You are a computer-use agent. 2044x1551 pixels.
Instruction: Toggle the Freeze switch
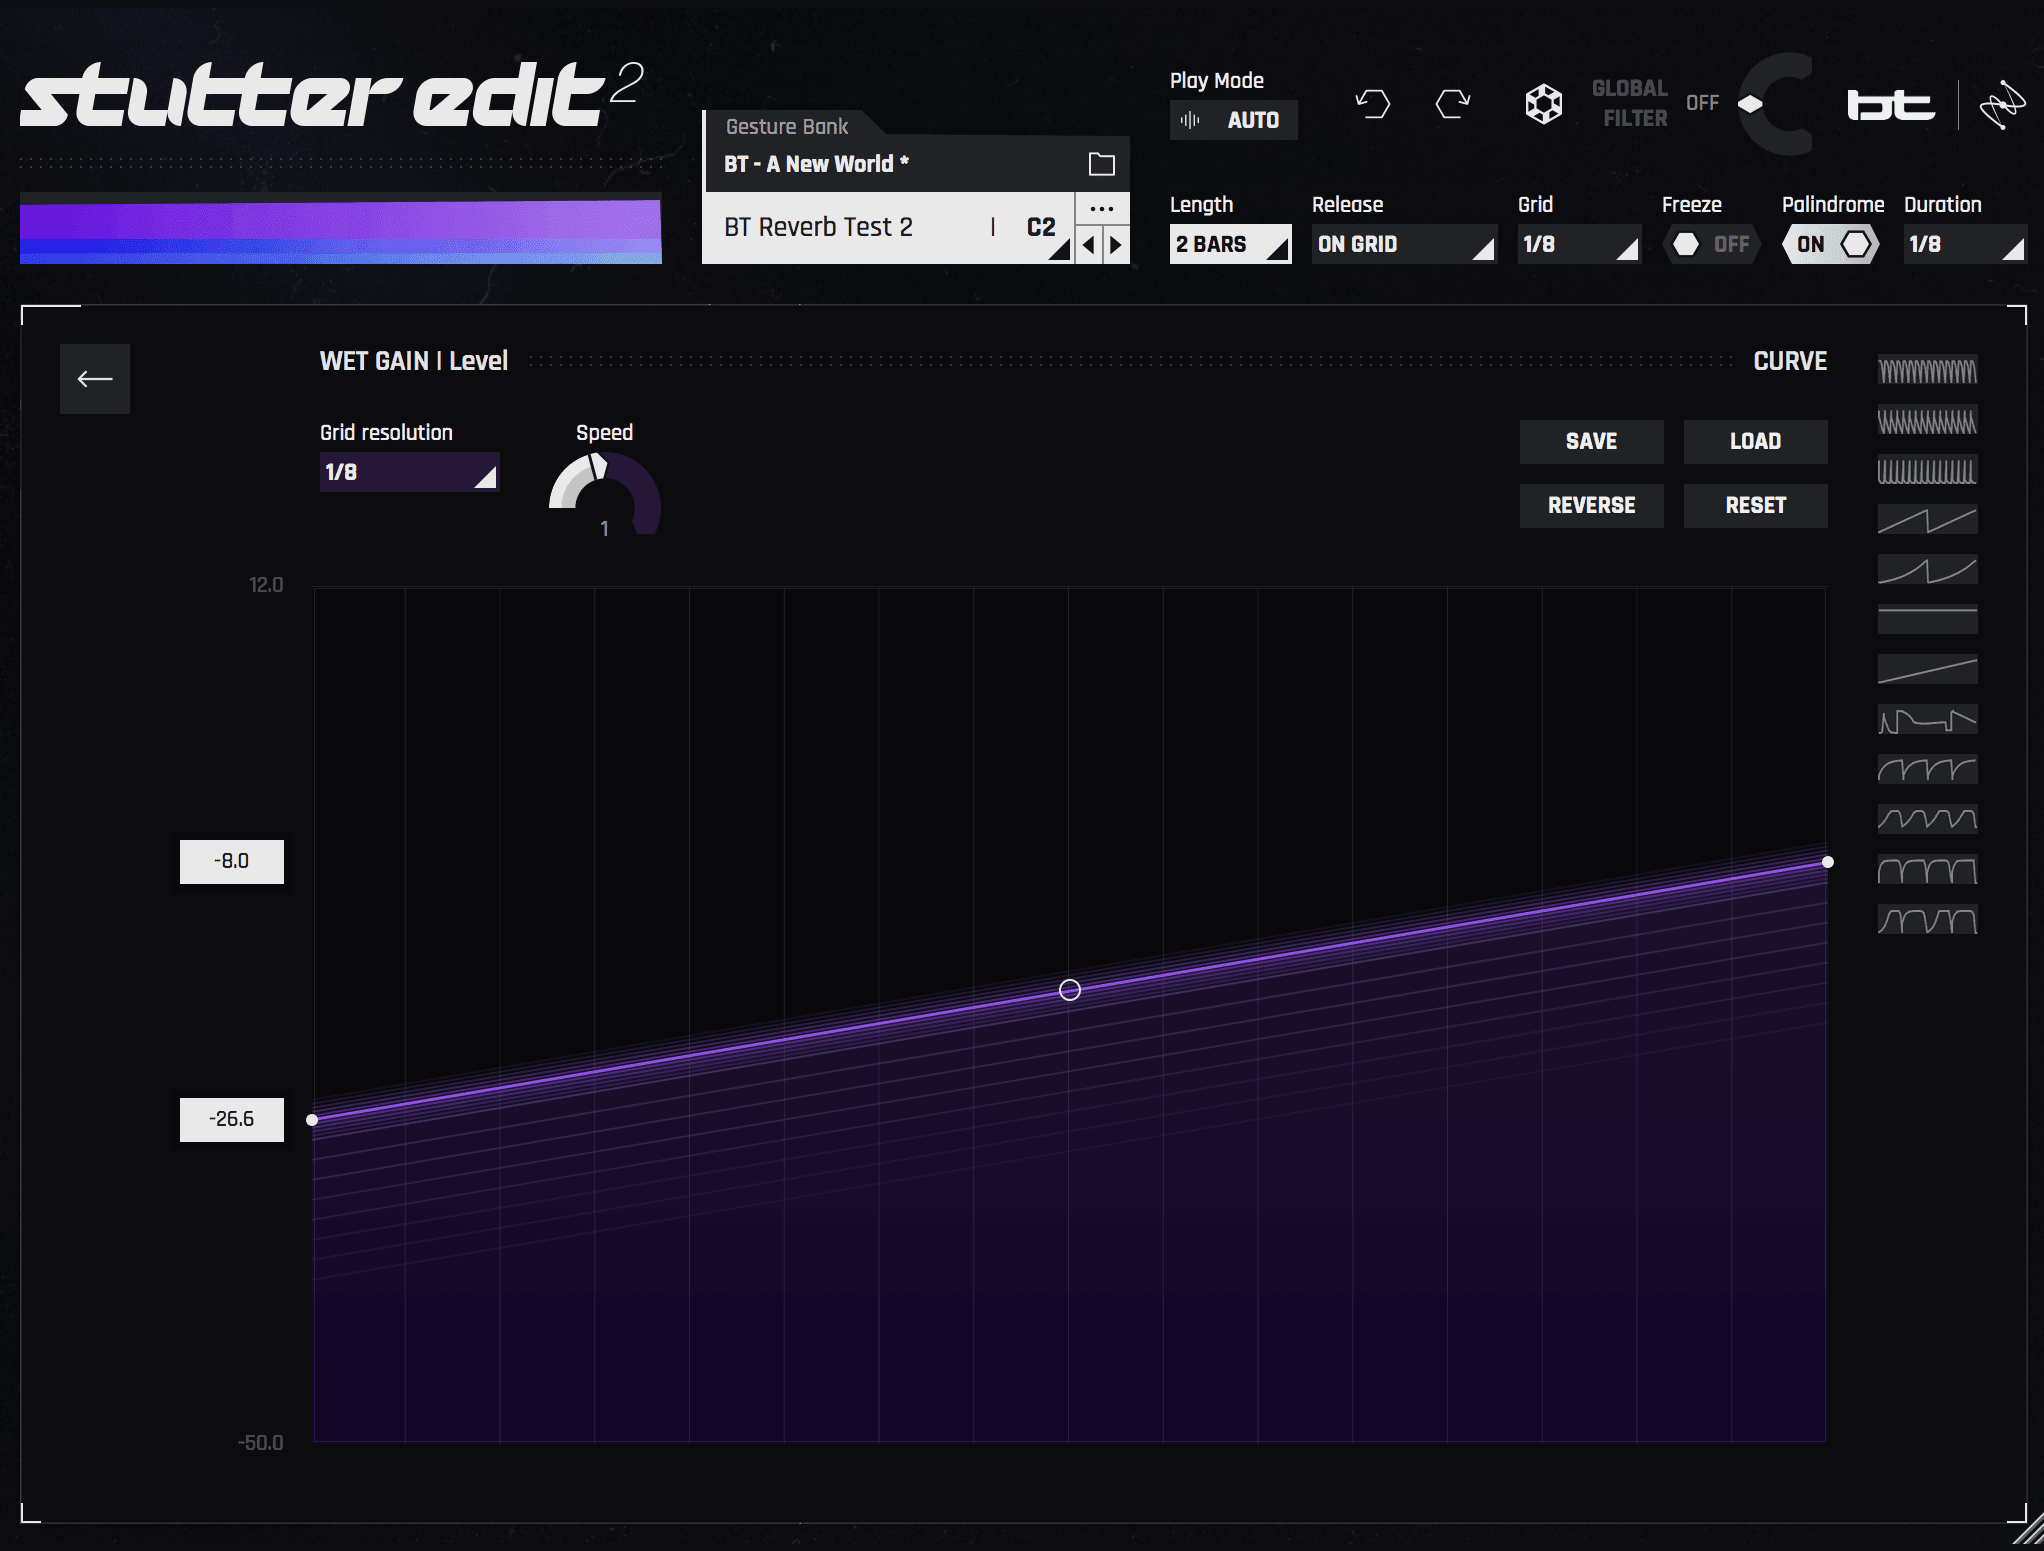click(x=1711, y=244)
